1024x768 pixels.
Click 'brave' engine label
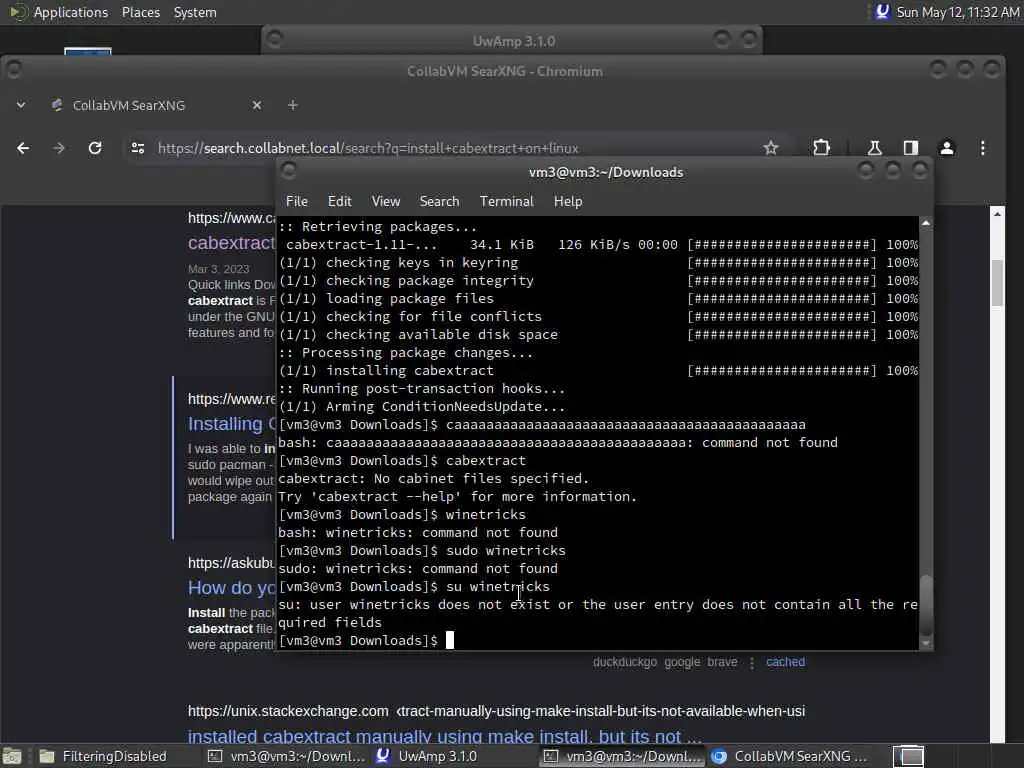pyautogui.click(x=722, y=662)
